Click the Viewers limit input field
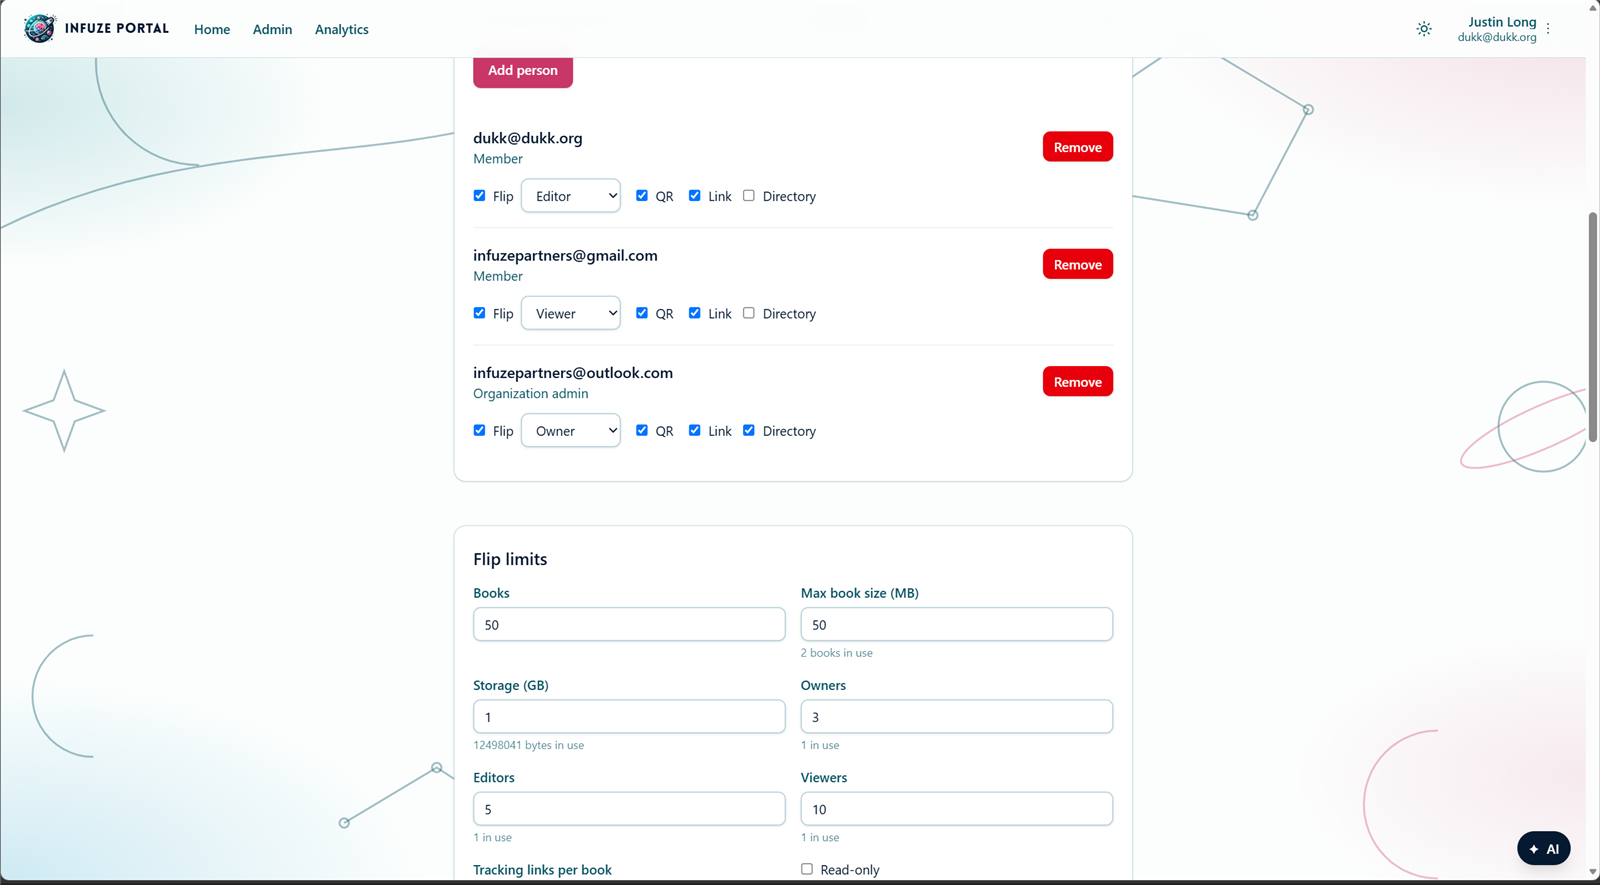This screenshot has width=1600, height=885. tap(957, 809)
